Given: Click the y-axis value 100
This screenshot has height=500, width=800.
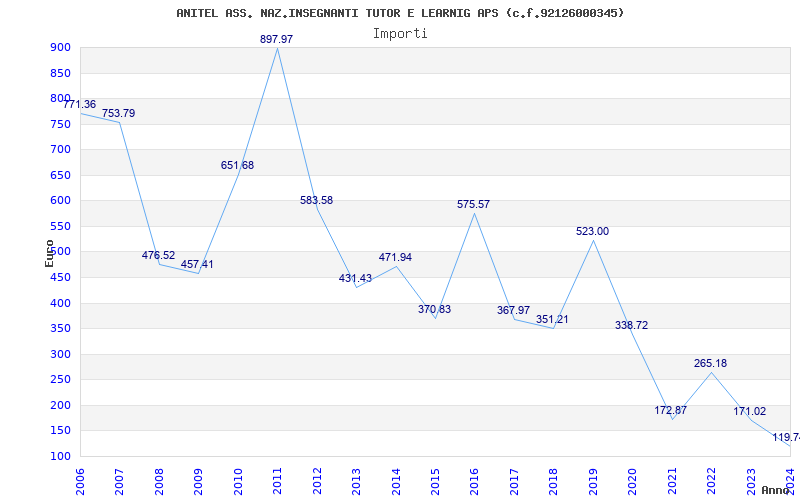Looking at the screenshot, I should (60, 456).
